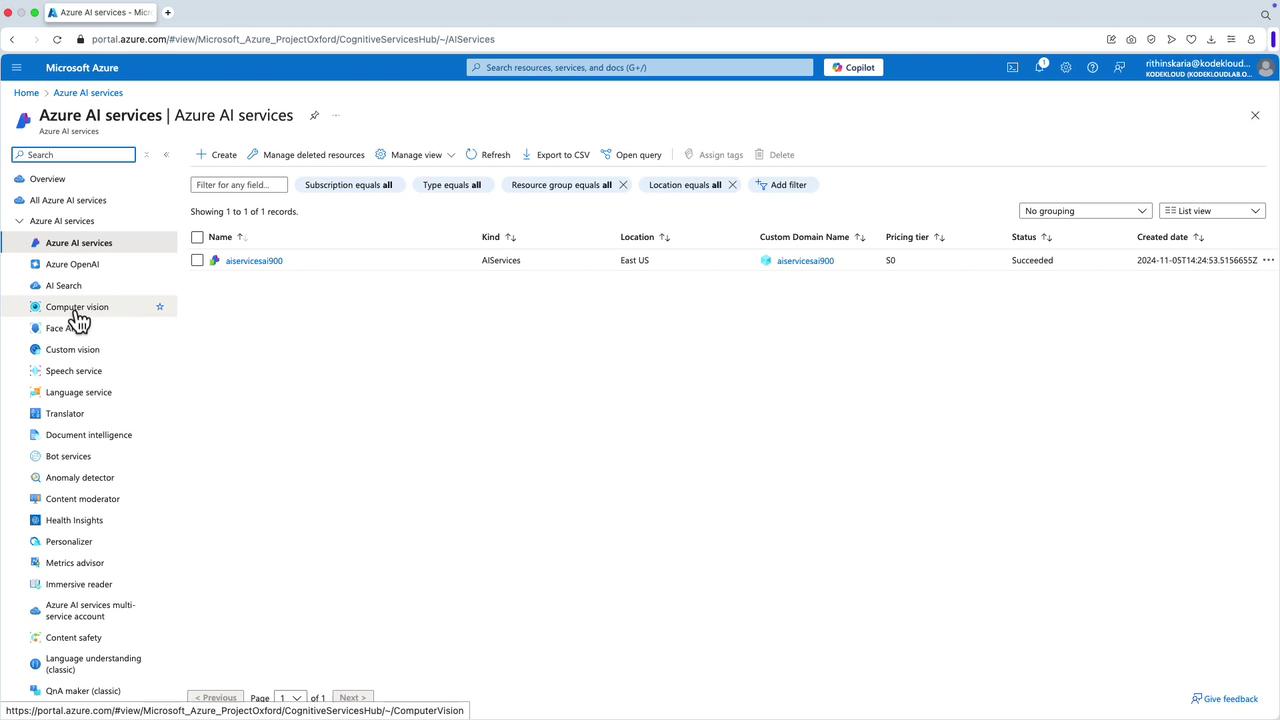Open Cloud Shell from the top bar
This screenshot has width=1280, height=720.
[1012, 67]
